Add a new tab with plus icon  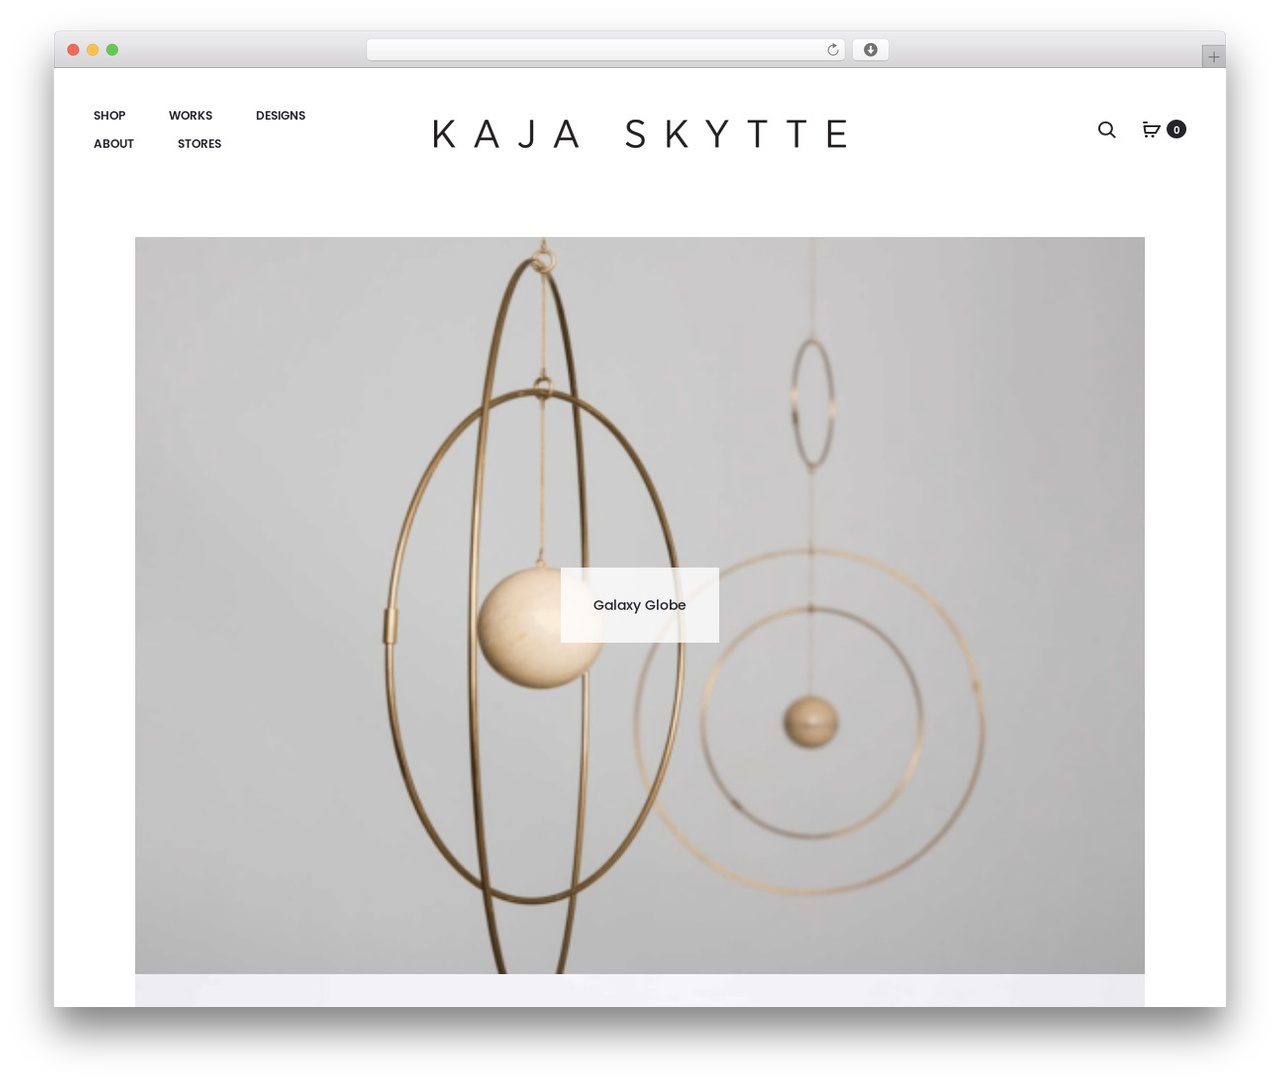point(1213,57)
